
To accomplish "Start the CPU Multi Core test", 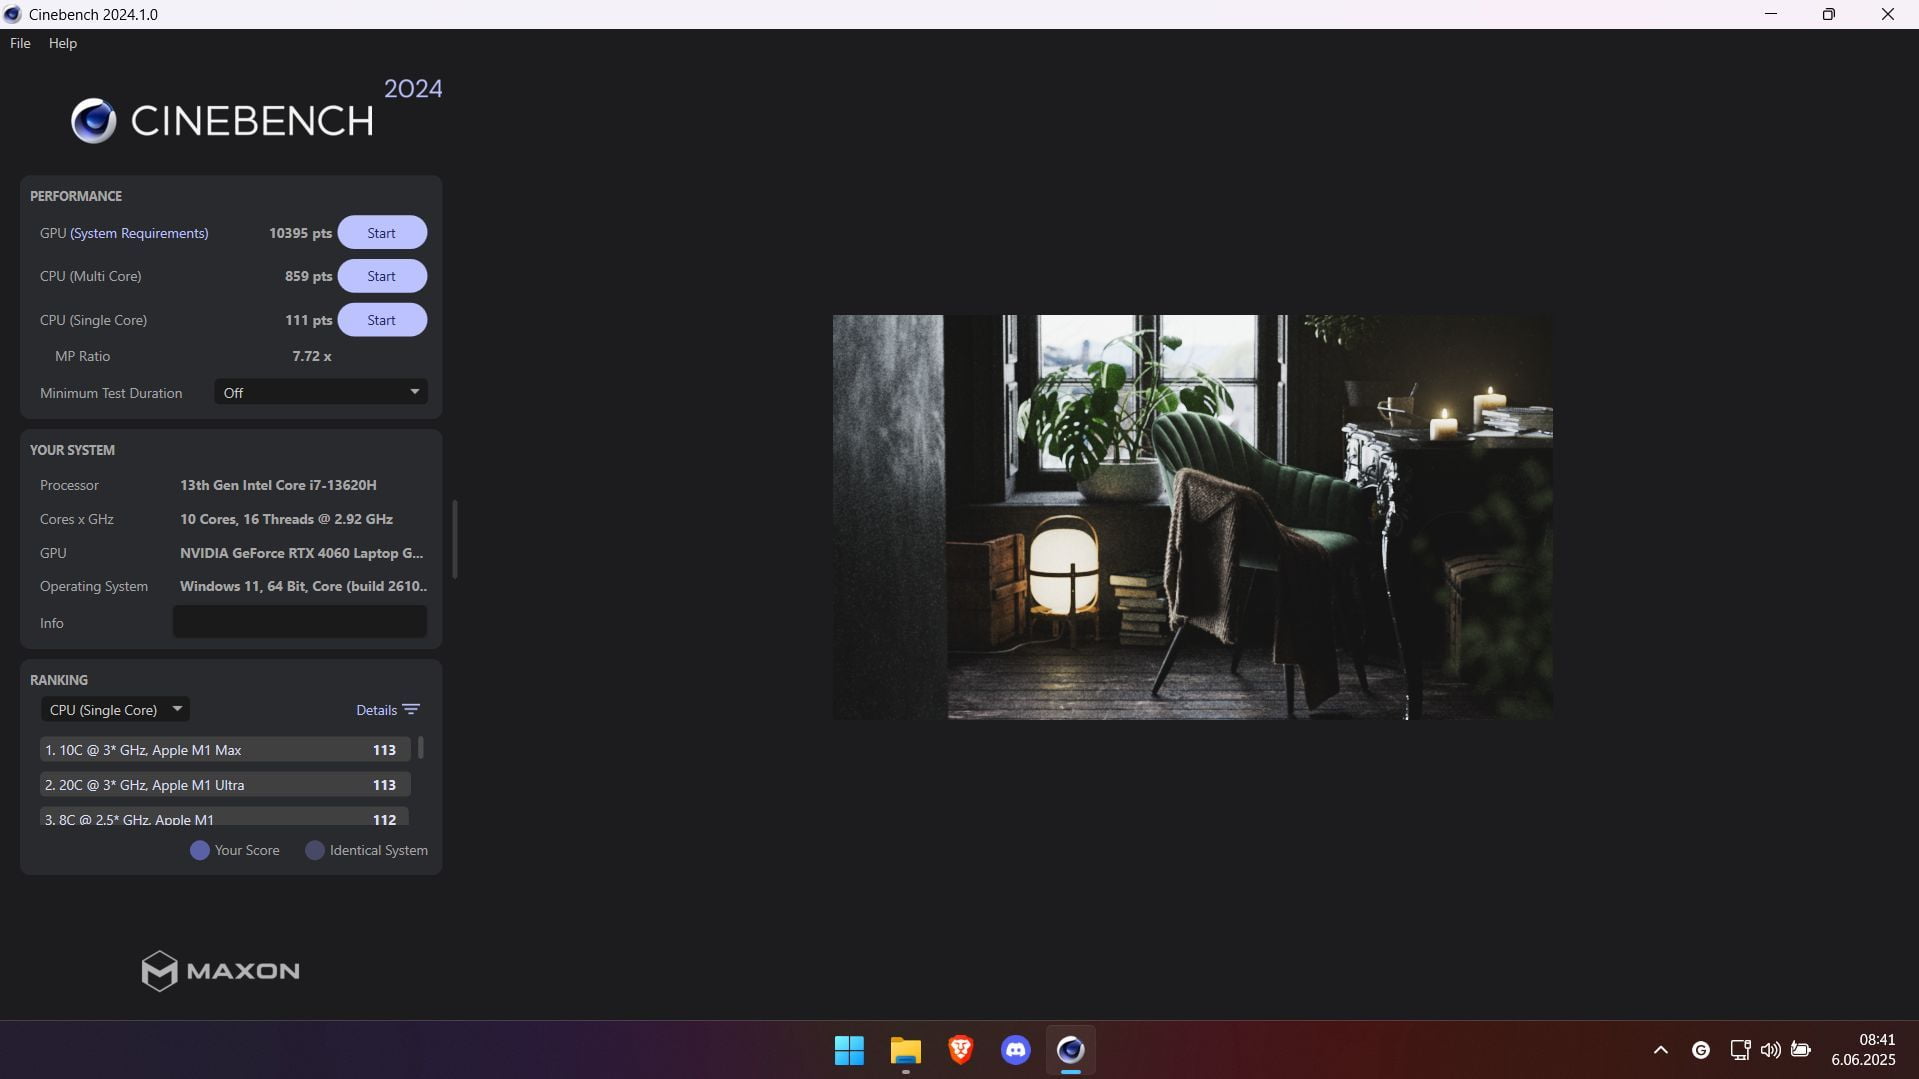I will [382, 276].
